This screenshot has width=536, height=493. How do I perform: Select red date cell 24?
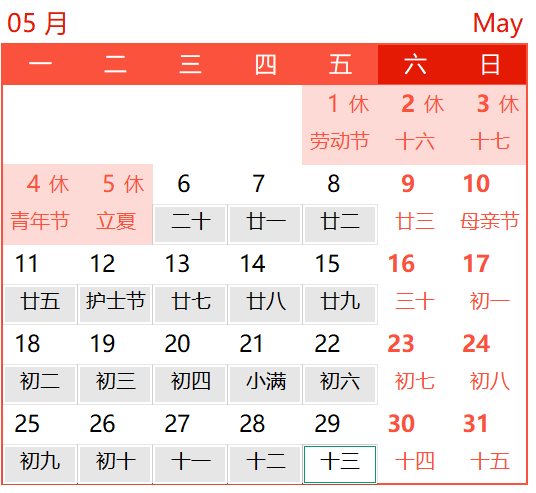coord(490,344)
